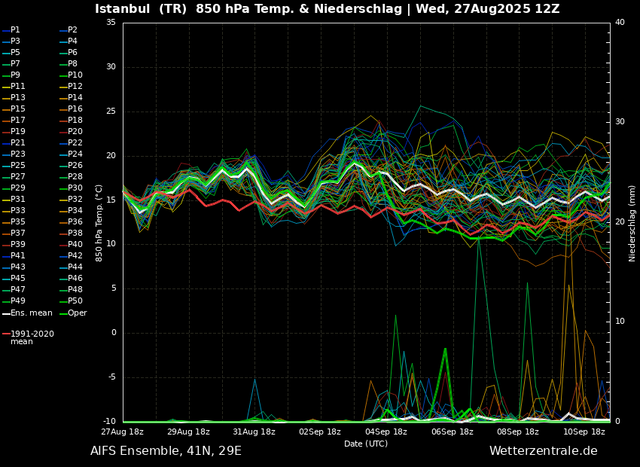Click the Oper legend entry
The height and width of the screenshot is (467, 640).
[73, 313]
